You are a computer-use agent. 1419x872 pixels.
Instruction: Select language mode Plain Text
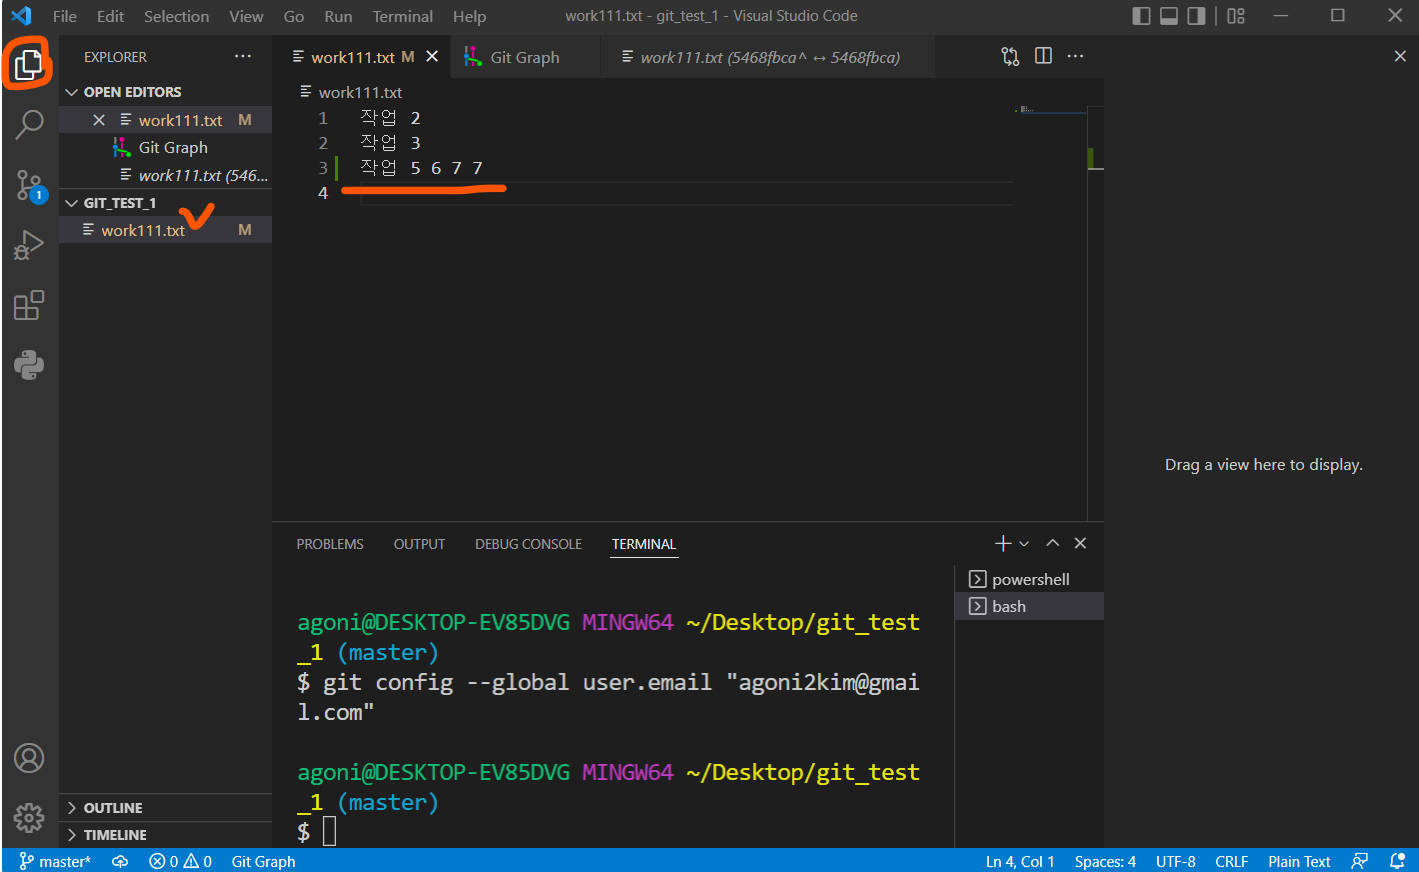(x=1299, y=861)
